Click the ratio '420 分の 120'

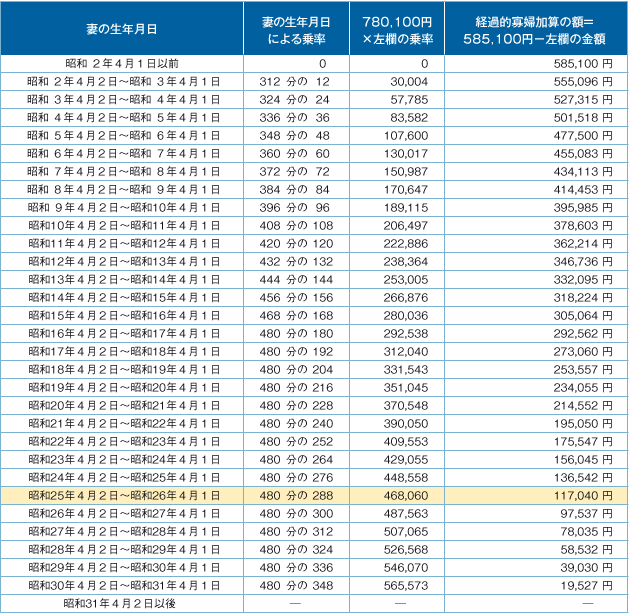296,244
